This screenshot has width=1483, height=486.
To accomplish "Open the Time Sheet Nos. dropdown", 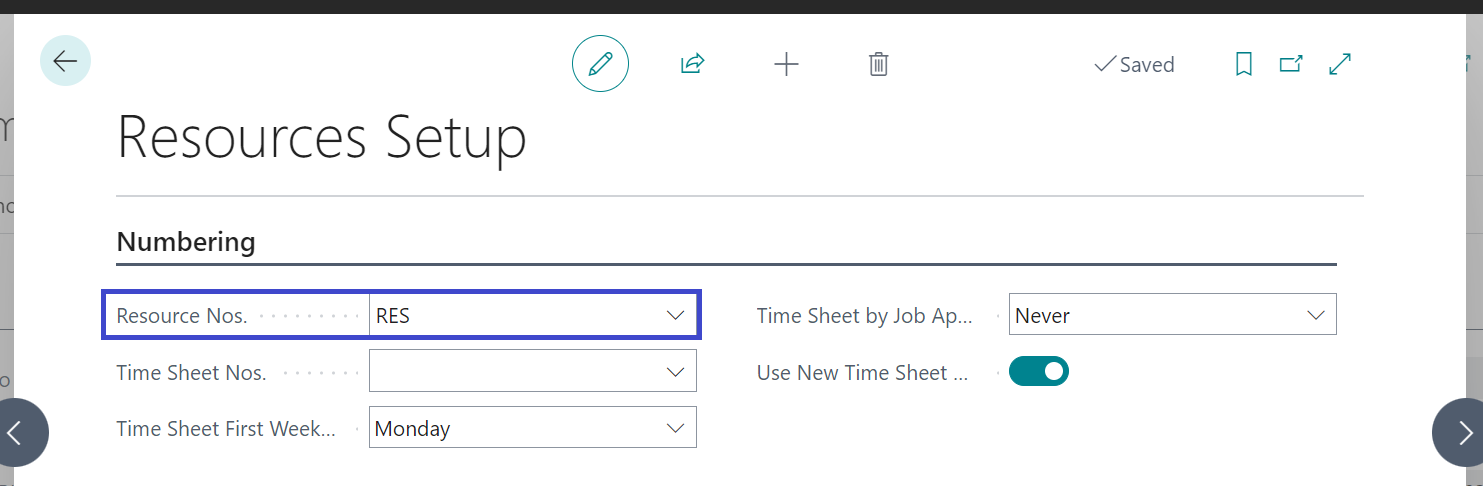I will point(675,372).
